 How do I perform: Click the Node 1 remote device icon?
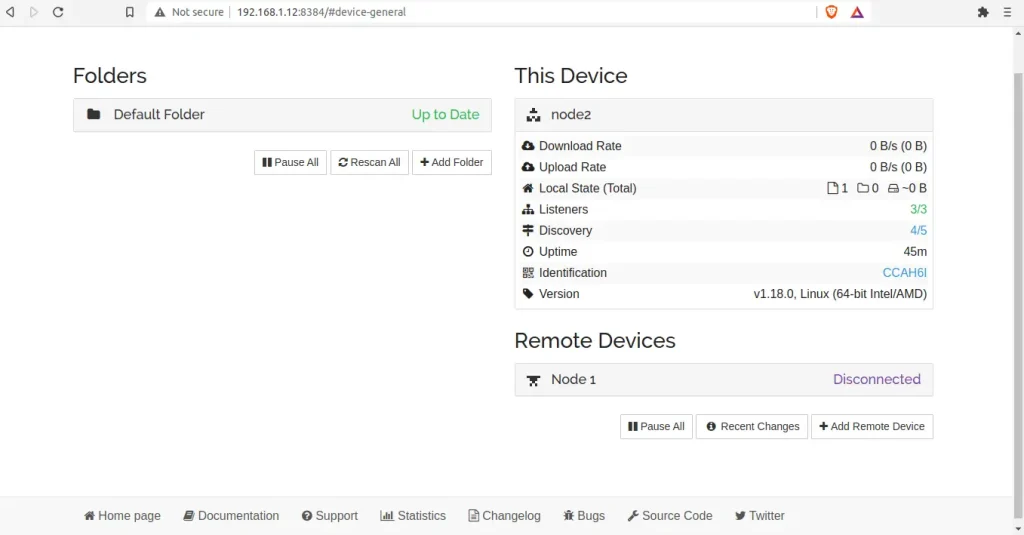(x=534, y=380)
